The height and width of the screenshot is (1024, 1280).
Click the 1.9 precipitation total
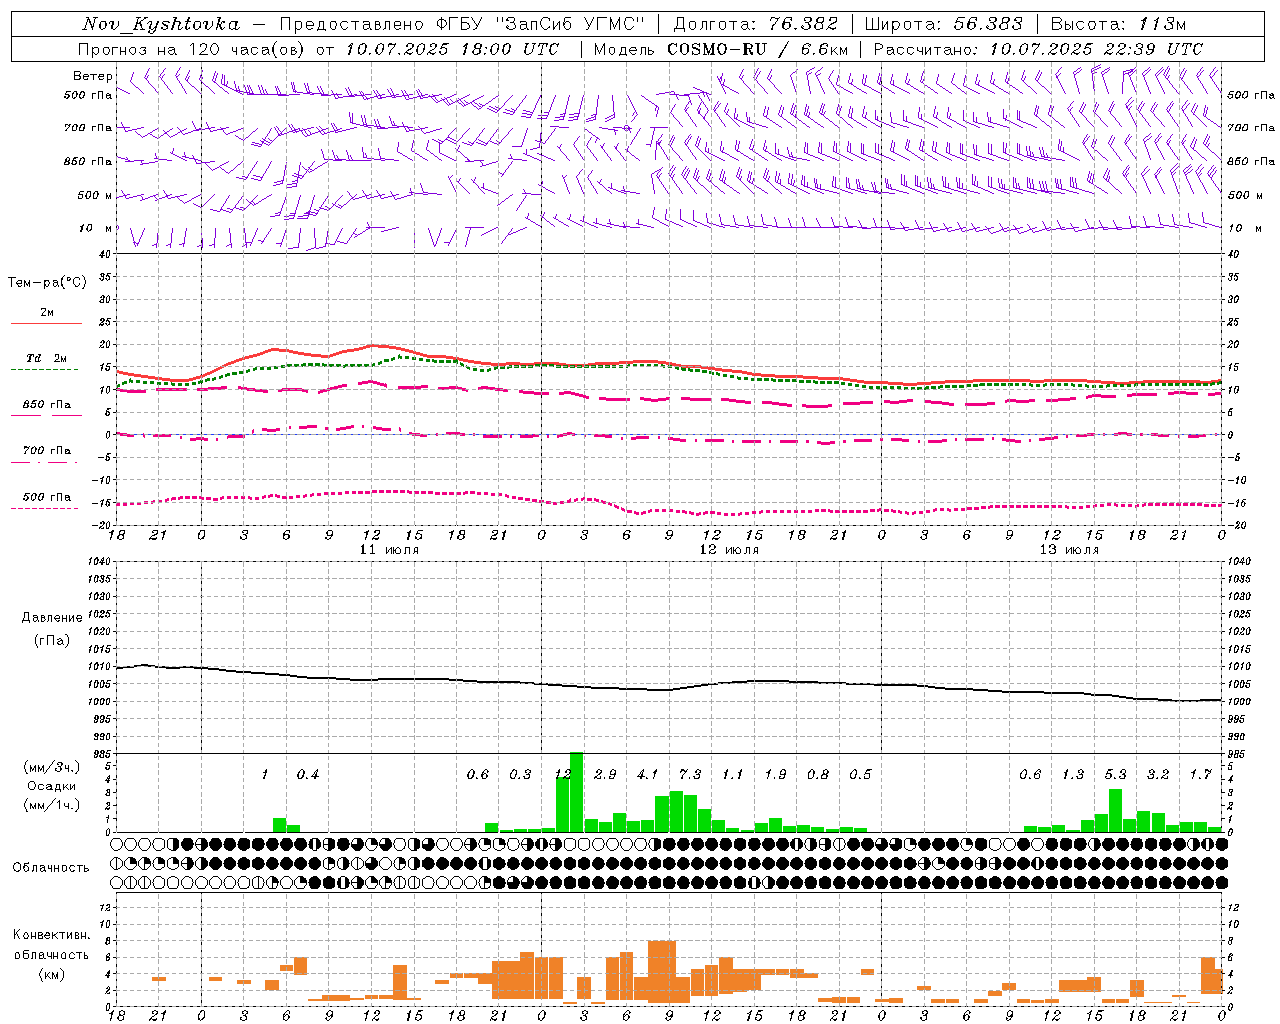click(x=775, y=775)
